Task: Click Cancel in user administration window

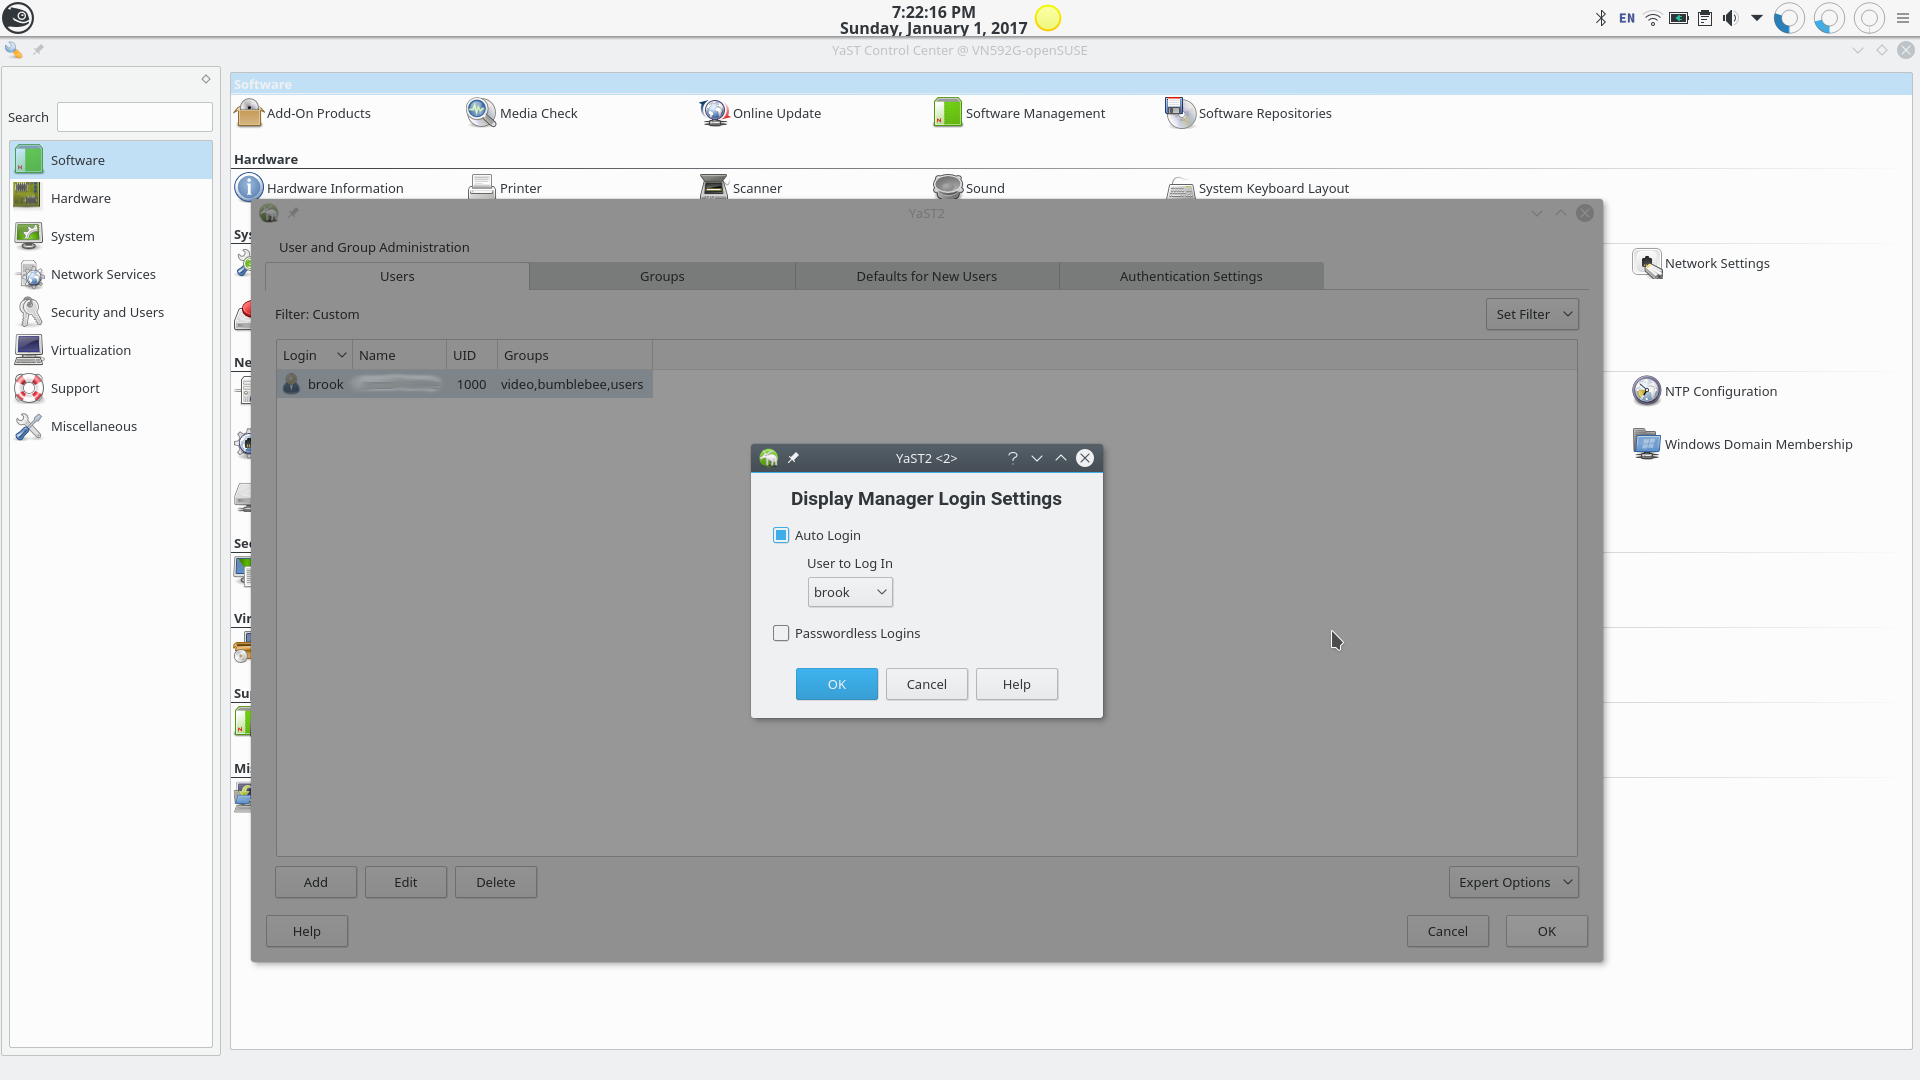Action: click(x=1448, y=931)
